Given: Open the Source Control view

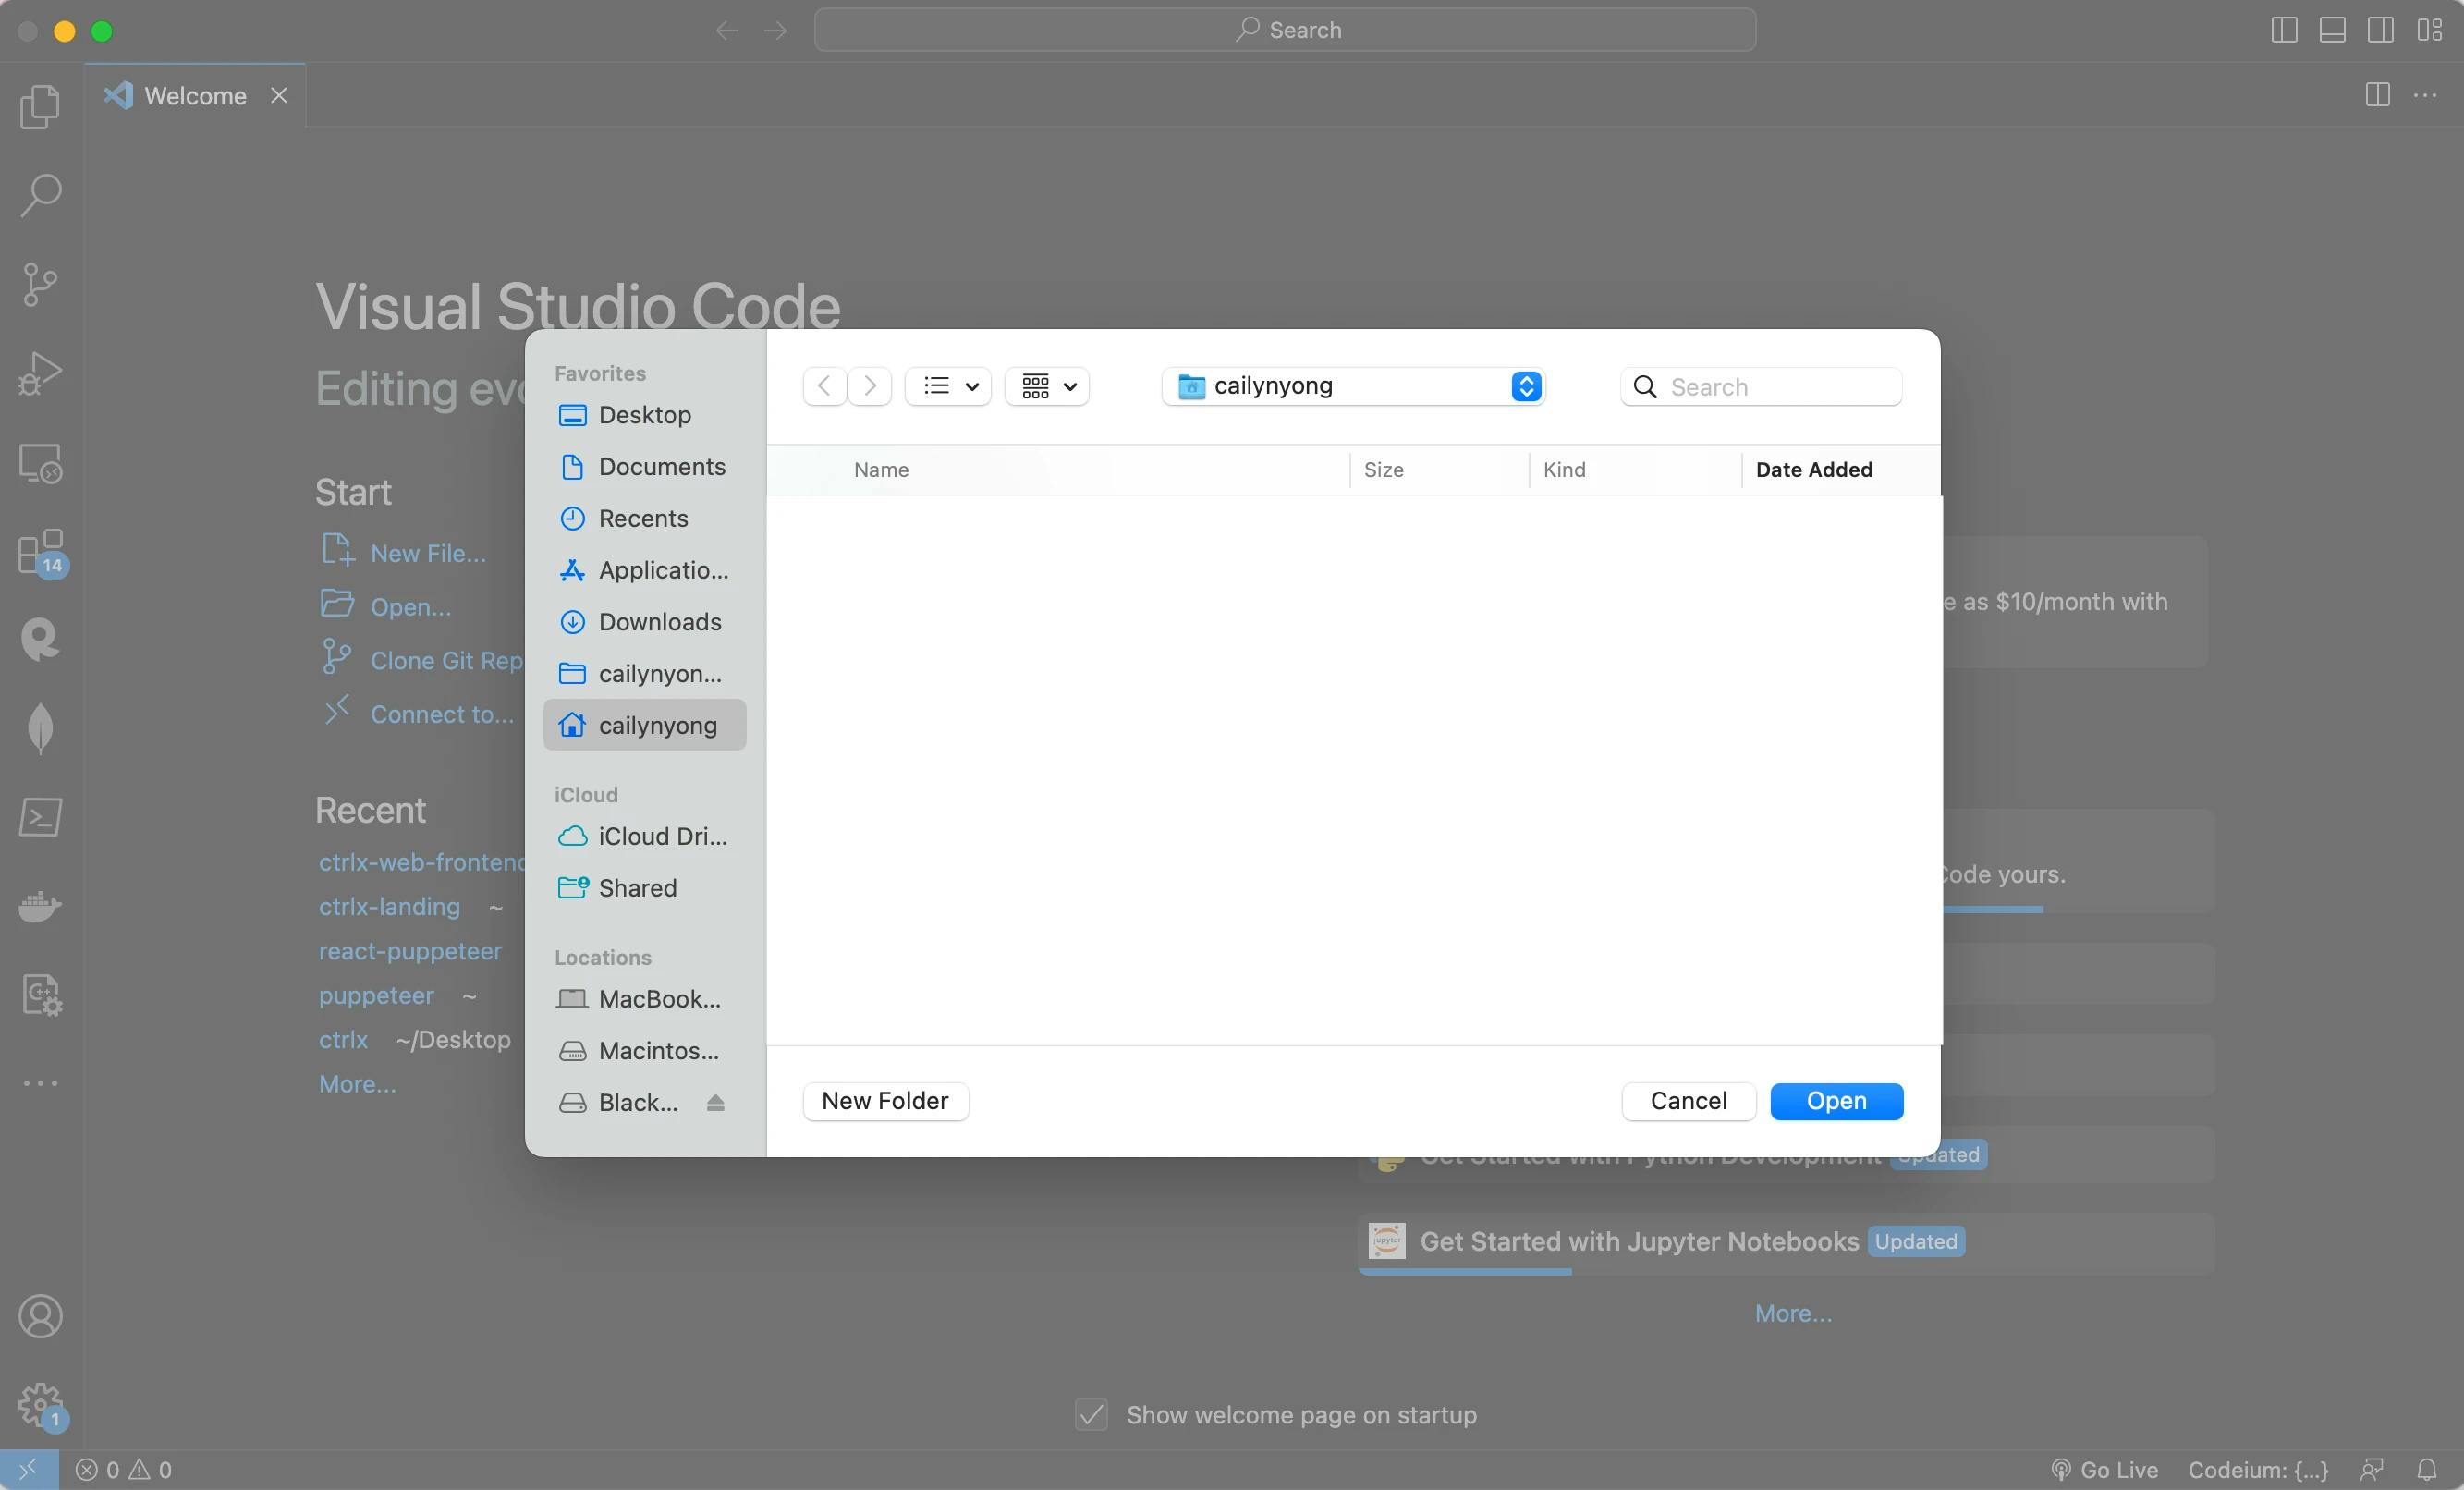Looking at the screenshot, I should (x=40, y=284).
